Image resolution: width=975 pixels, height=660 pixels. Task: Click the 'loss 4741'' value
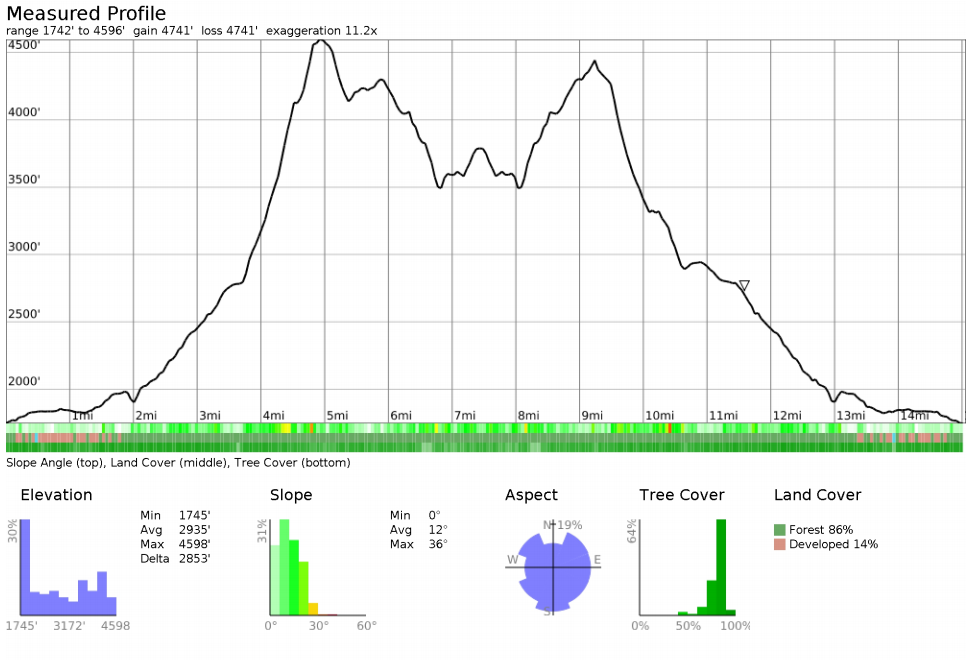229,30
